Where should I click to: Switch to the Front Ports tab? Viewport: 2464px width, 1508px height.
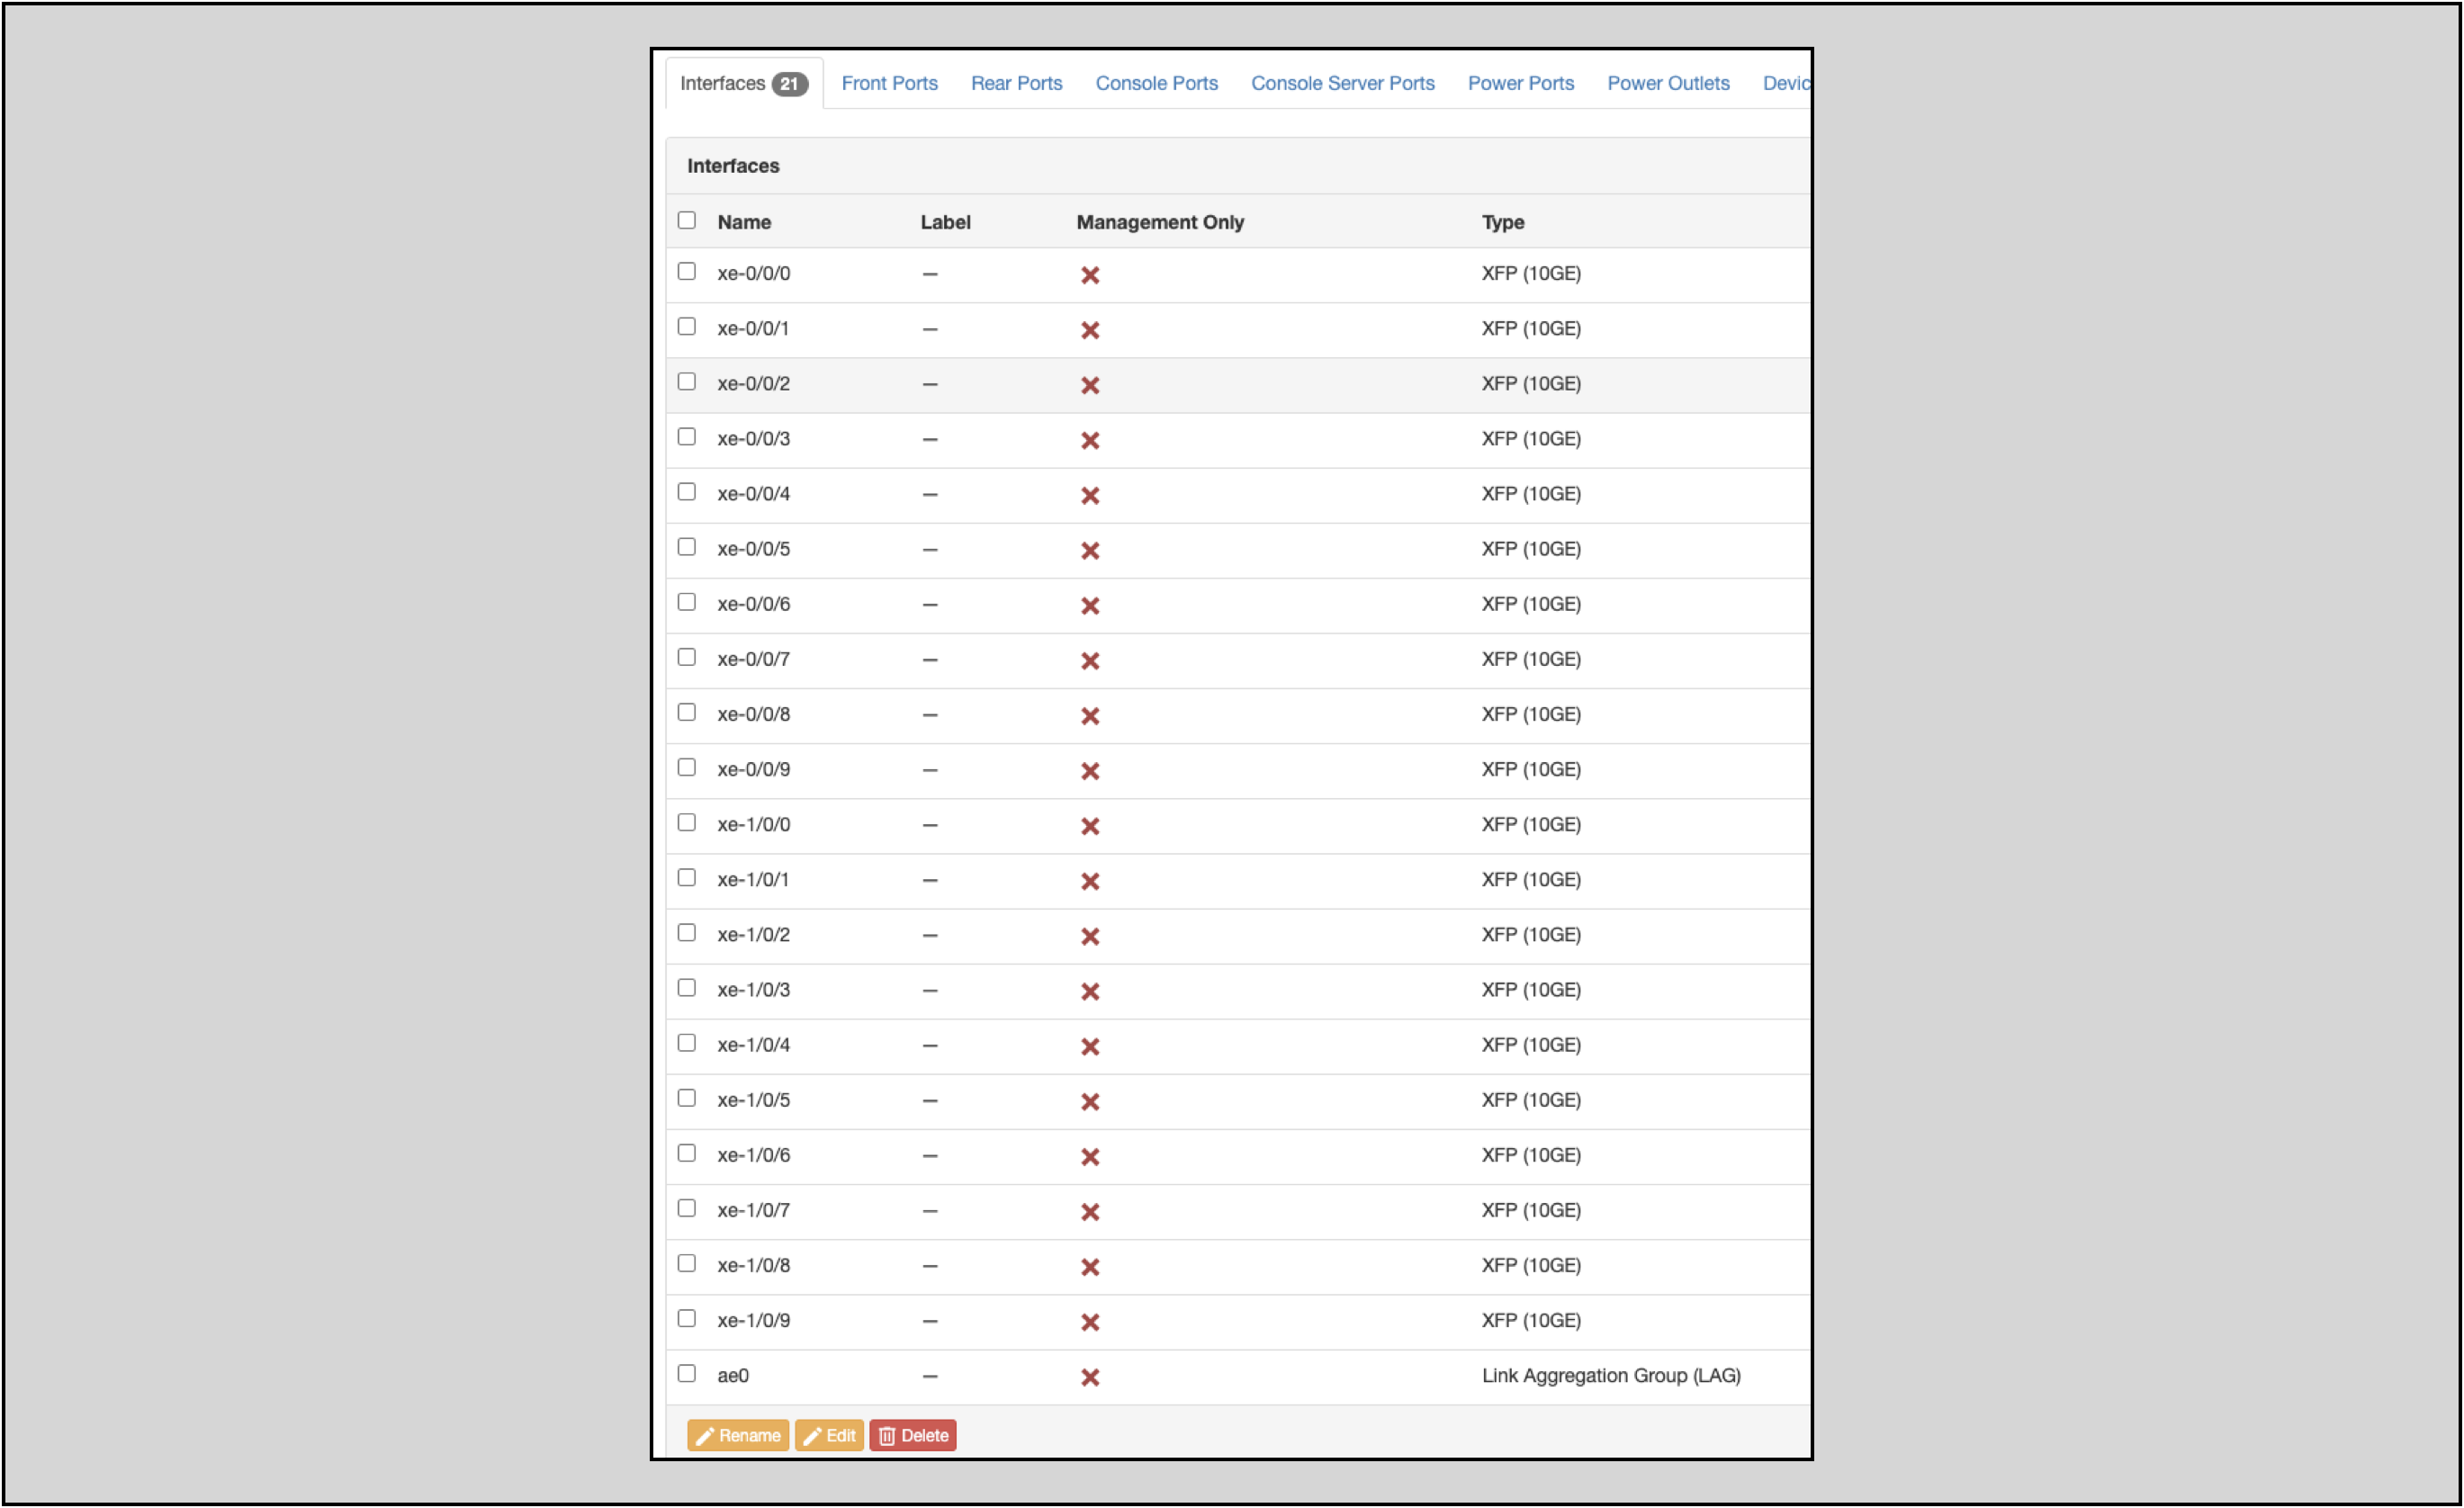coord(889,83)
